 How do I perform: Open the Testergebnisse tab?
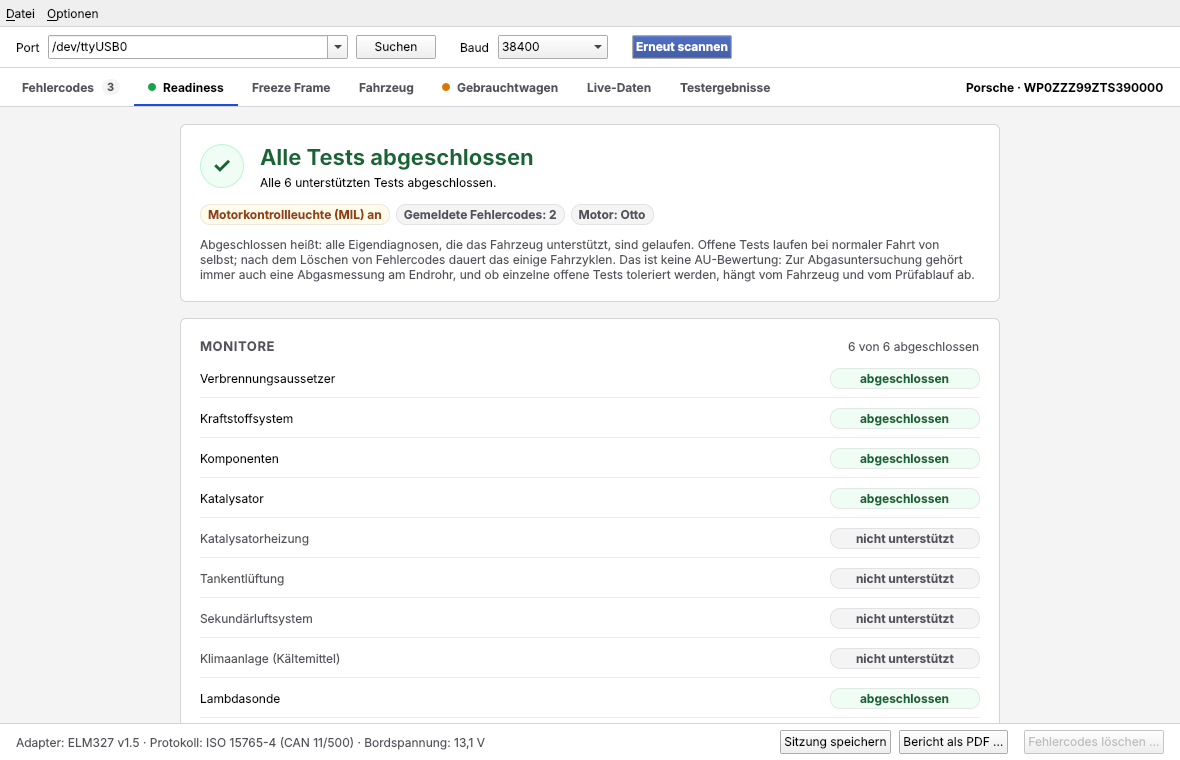pos(725,87)
